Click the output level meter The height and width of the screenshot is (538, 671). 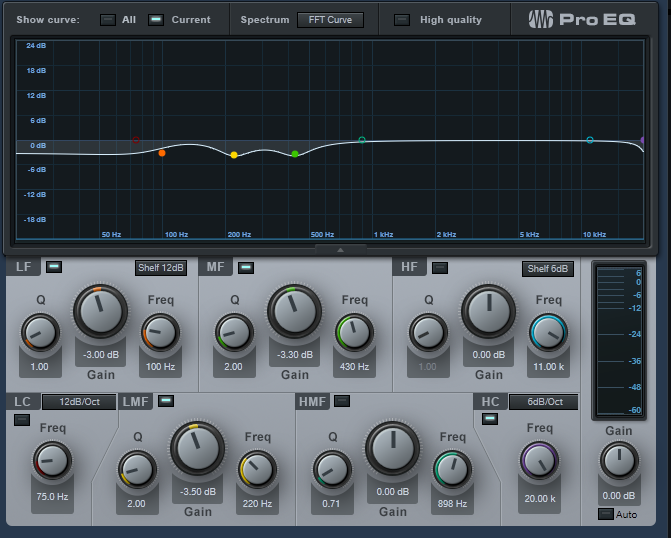pyautogui.click(x=619, y=340)
